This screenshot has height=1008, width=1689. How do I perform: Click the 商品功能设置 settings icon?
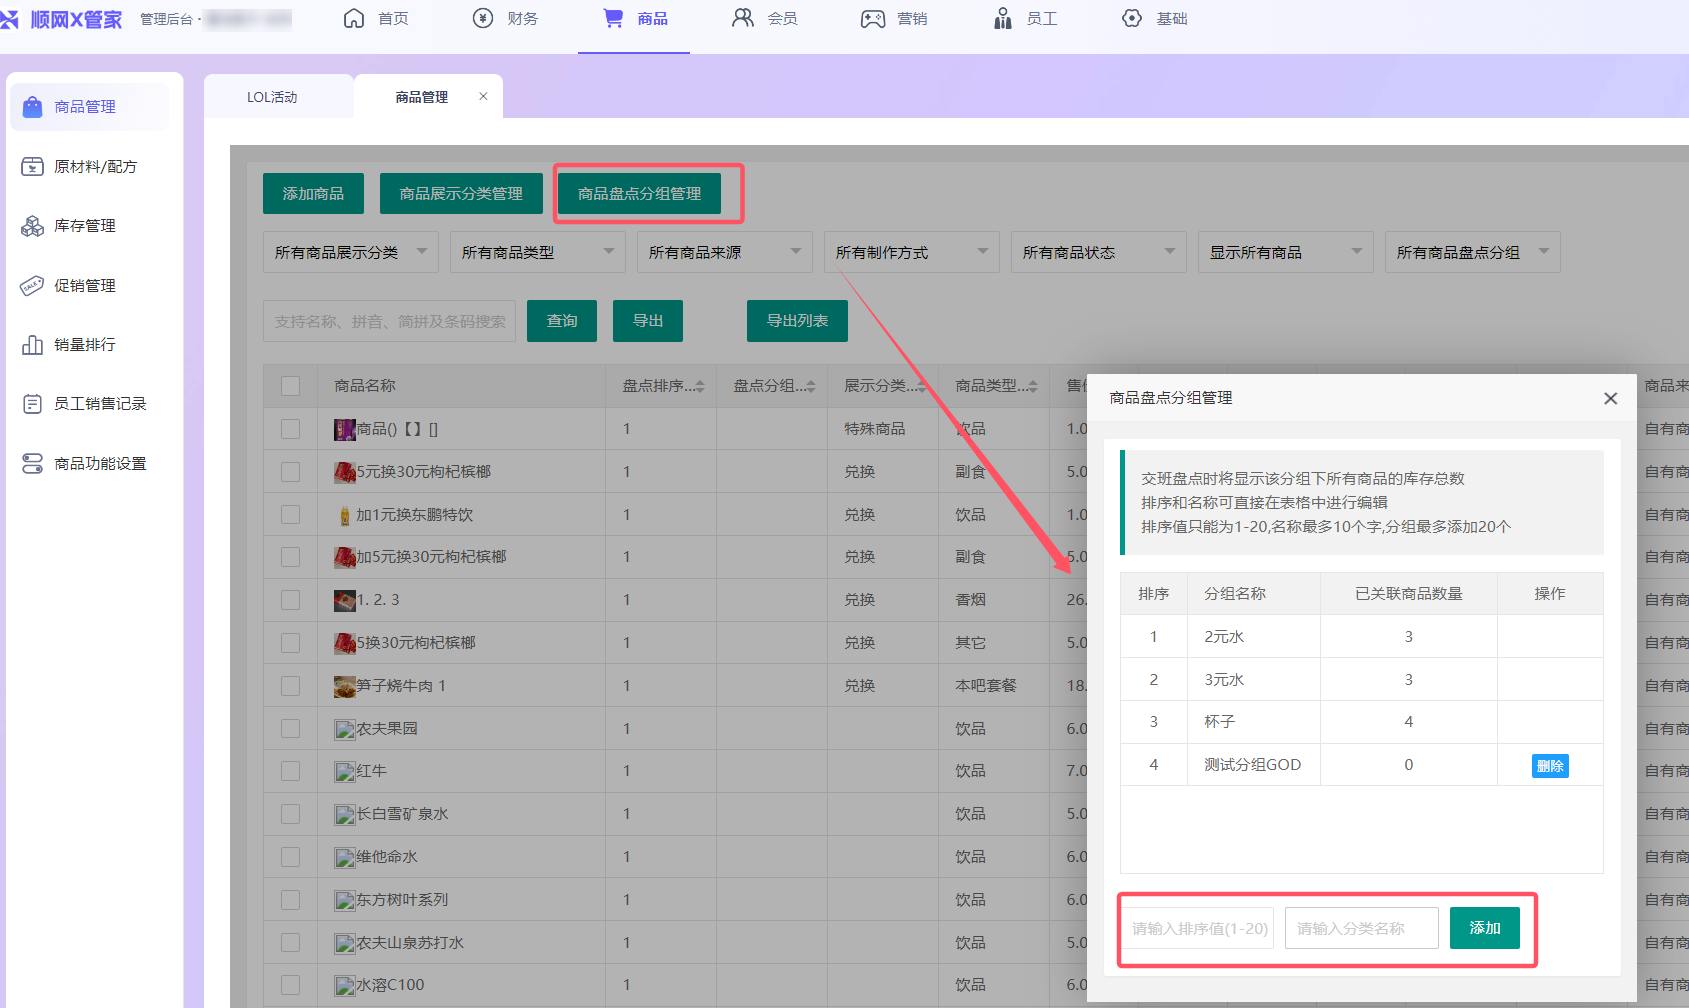(32, 464)
